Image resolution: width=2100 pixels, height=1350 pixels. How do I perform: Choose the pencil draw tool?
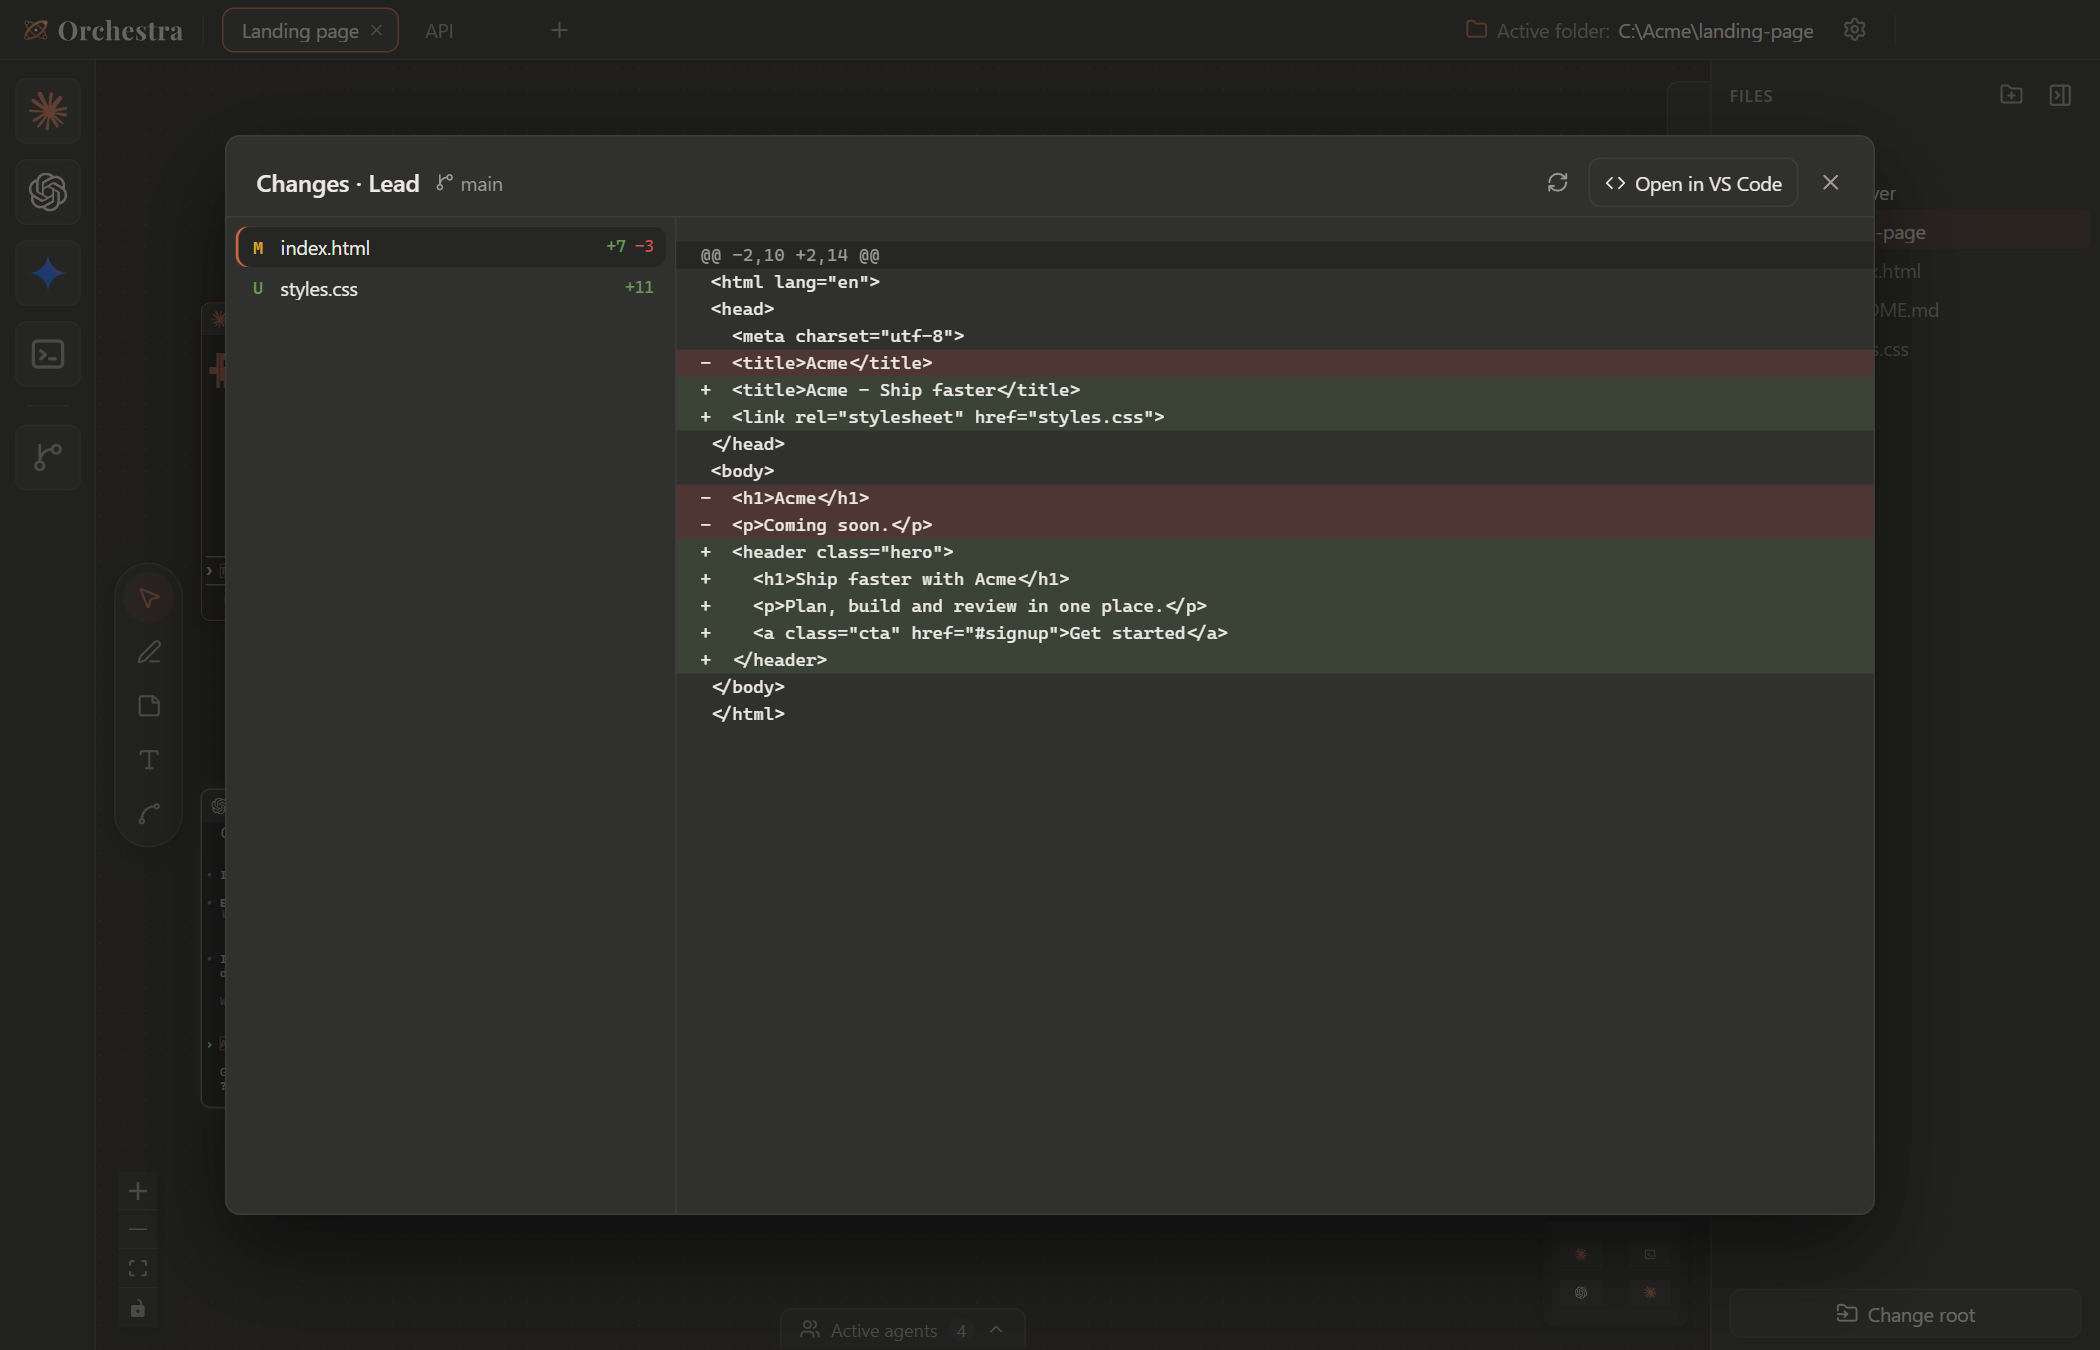[149, 652]
